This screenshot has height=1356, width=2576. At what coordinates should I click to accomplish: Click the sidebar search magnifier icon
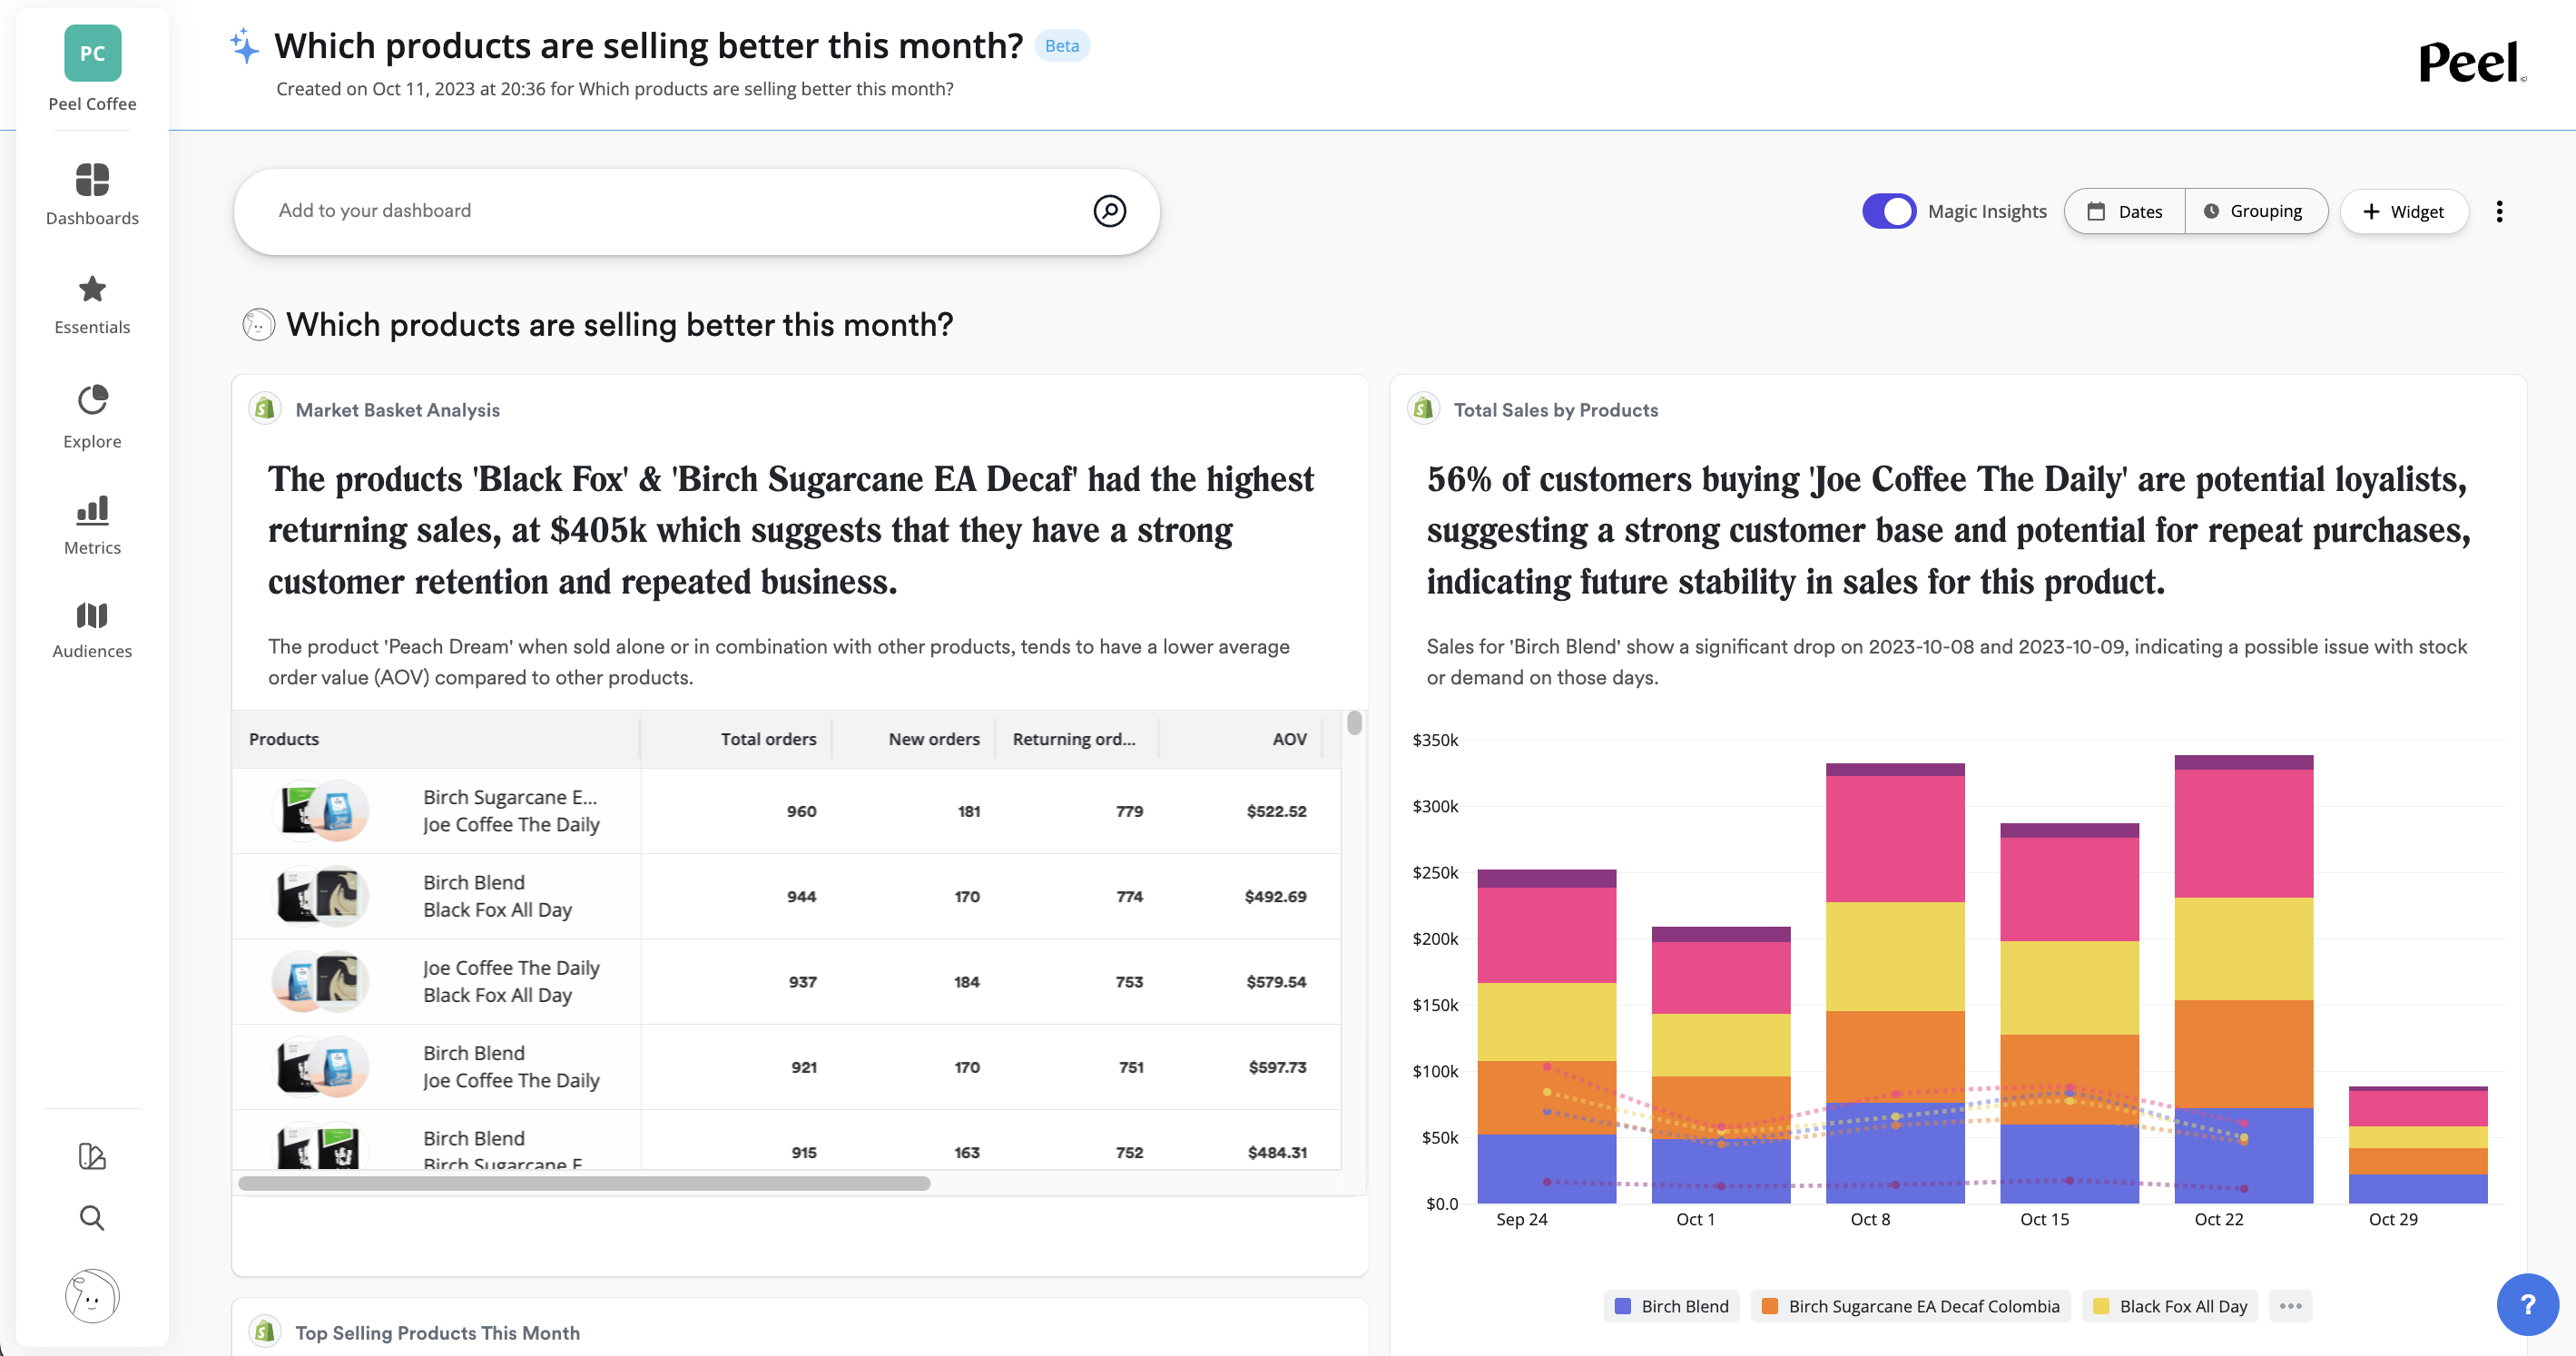pyautogui.click(x=92, y=1217)
